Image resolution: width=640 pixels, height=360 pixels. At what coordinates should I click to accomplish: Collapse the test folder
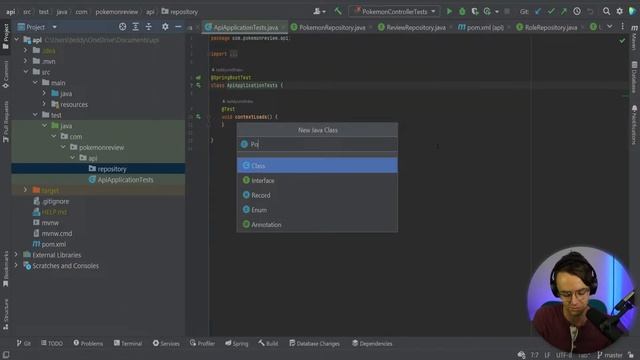(35, 115)
